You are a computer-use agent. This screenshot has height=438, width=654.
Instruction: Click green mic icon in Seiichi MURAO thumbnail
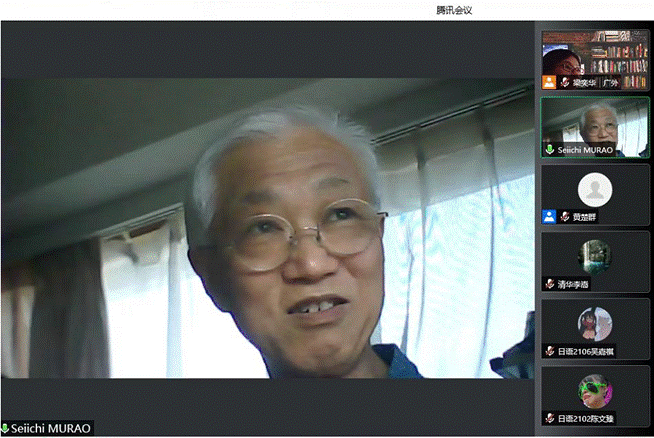tap(549, 149)
